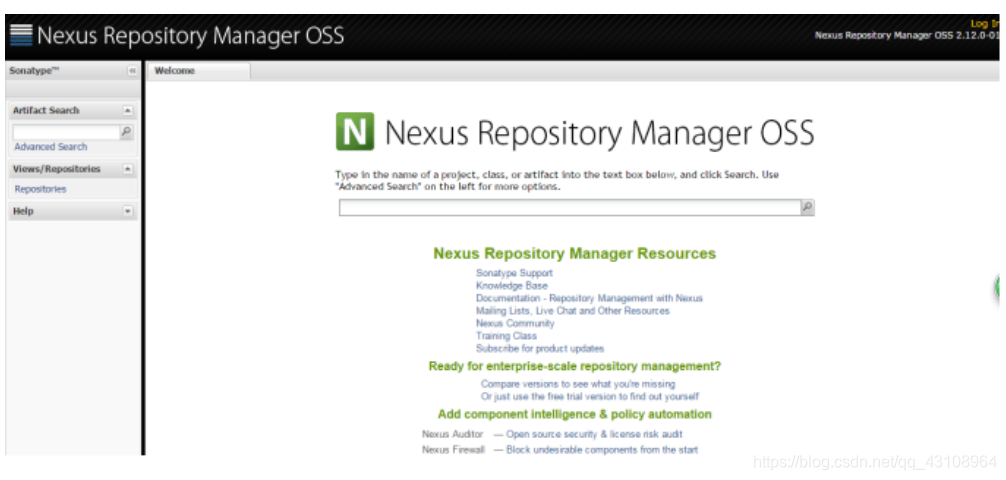Open Mailing Lists, Live Chat and Other Resources

572,311
